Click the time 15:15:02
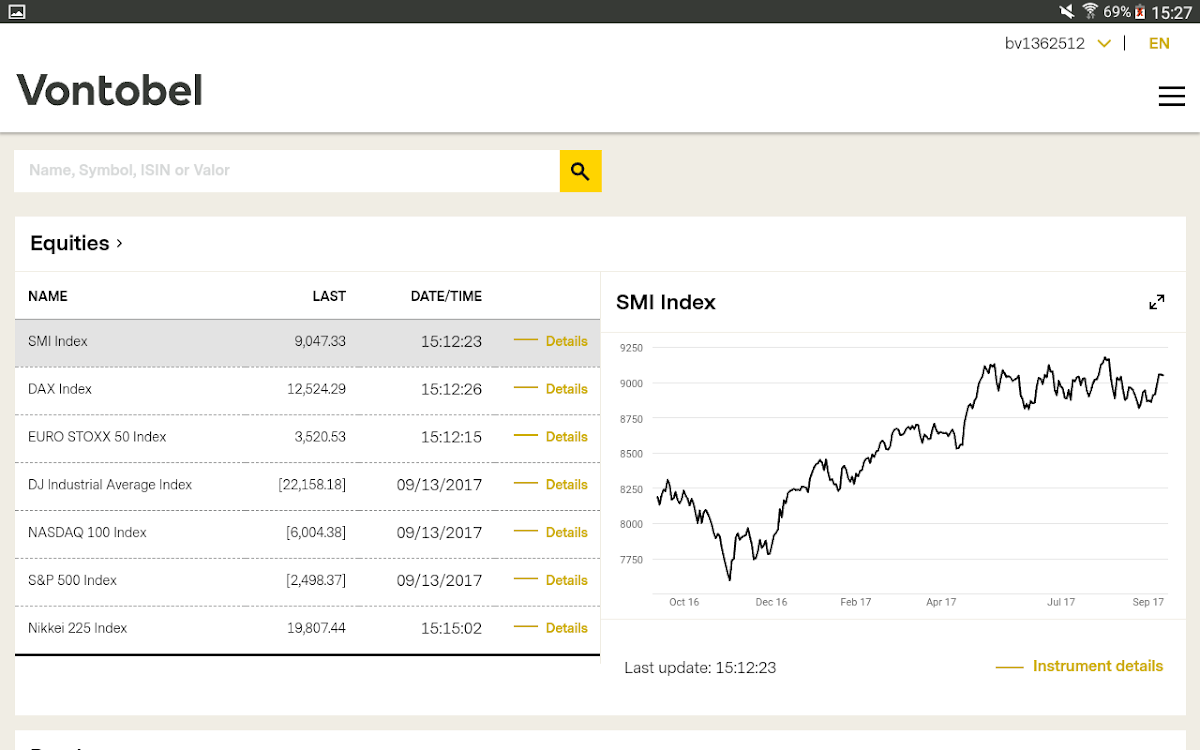Image resolution: width=1200 pixels, height=750 pixels. [451, 628]
